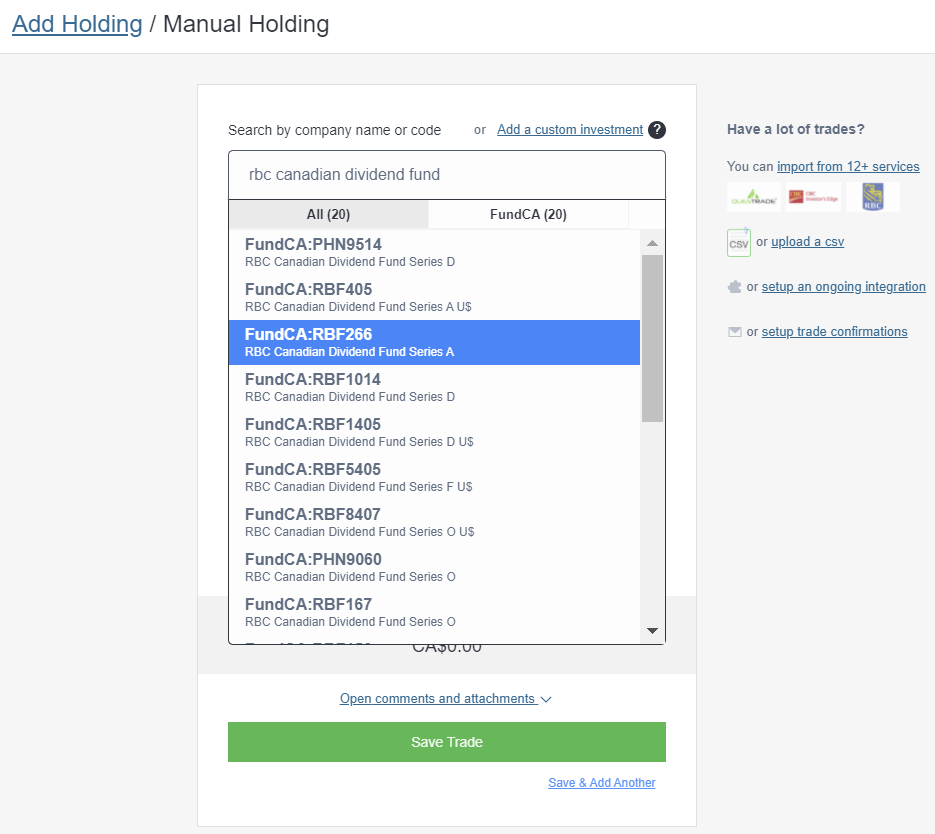Click the Questrade broker logo
Image resolution: width=935 pixels, height=834 pixels.
coord(754,197)
